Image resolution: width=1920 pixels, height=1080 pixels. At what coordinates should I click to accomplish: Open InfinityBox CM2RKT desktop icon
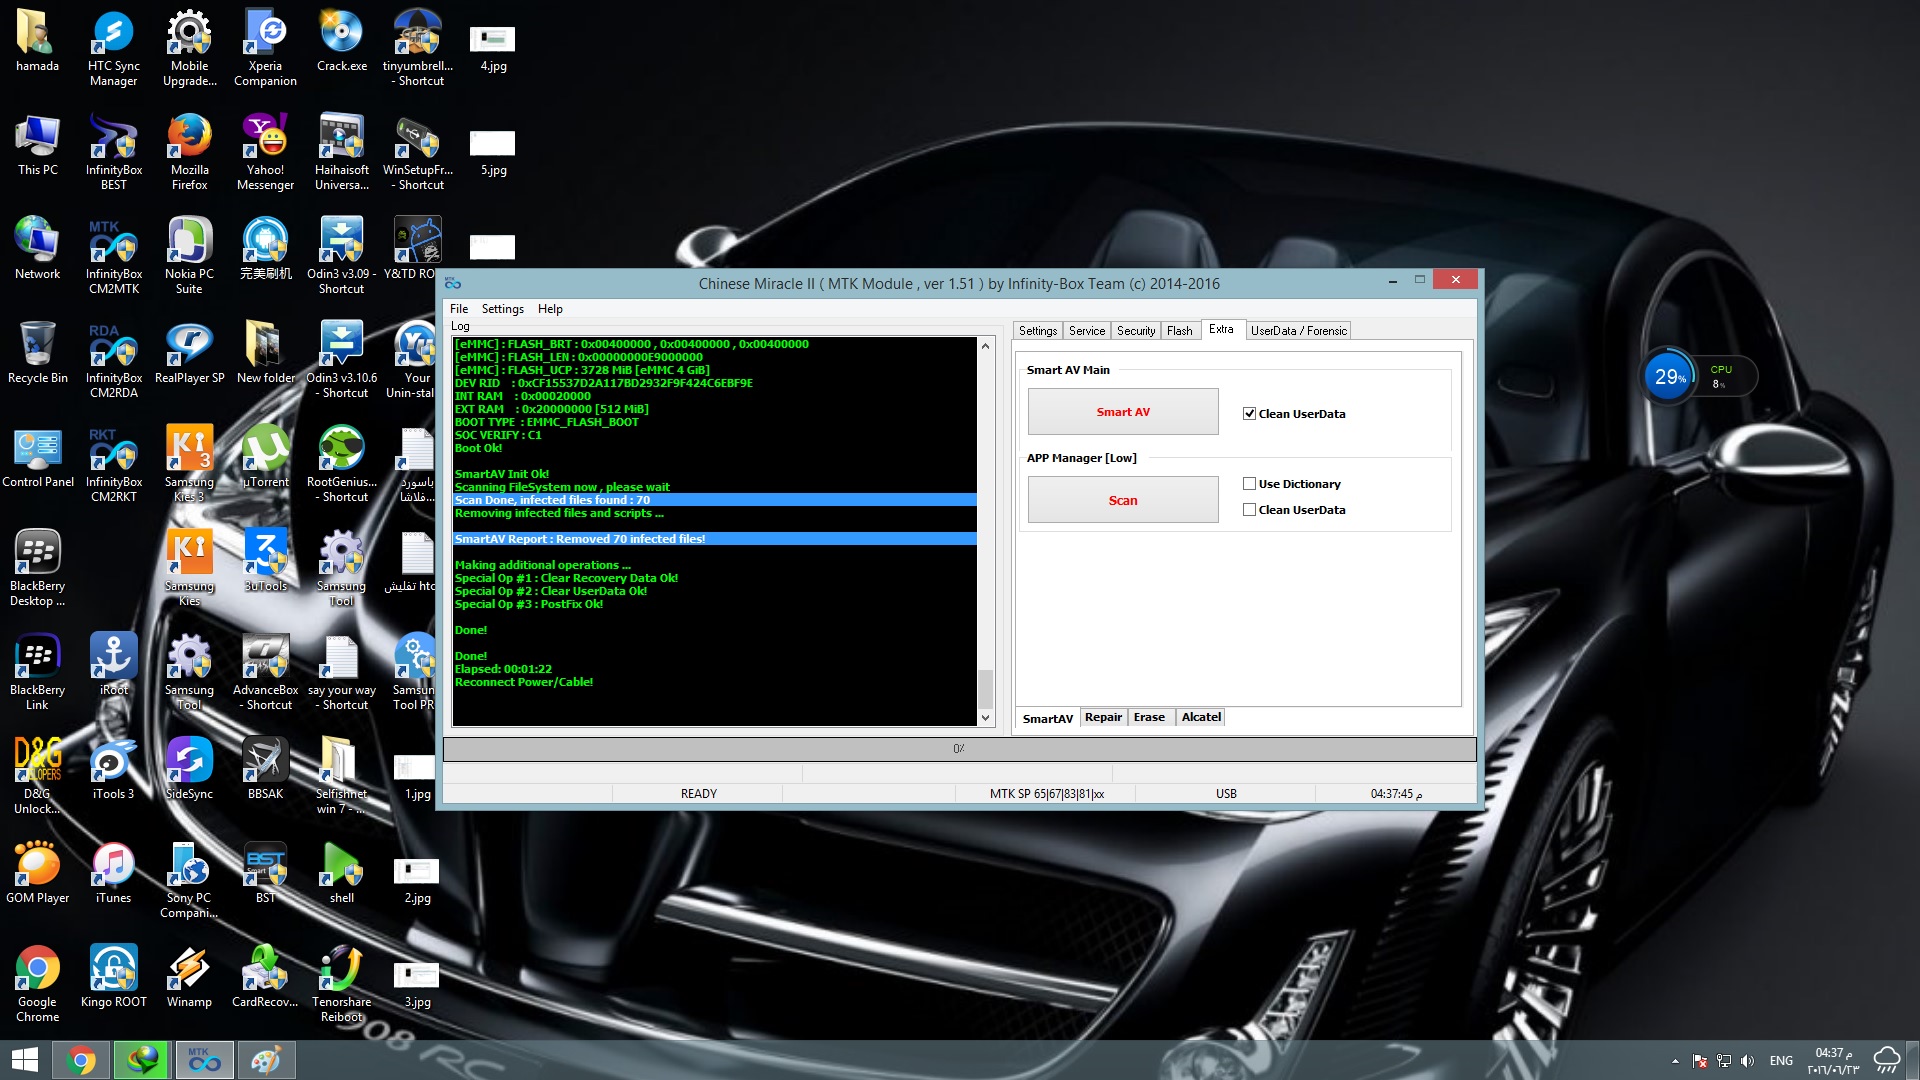[113, 463]
